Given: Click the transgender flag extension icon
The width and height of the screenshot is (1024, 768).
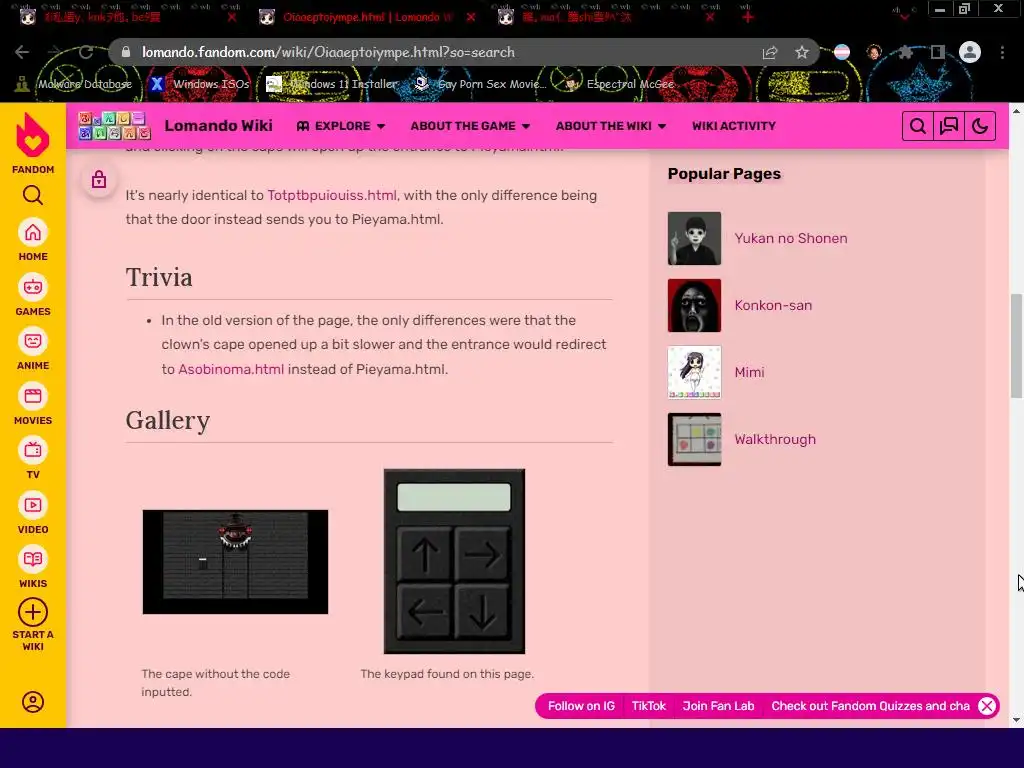Looking at the screenshot, I should coord(842,52).
